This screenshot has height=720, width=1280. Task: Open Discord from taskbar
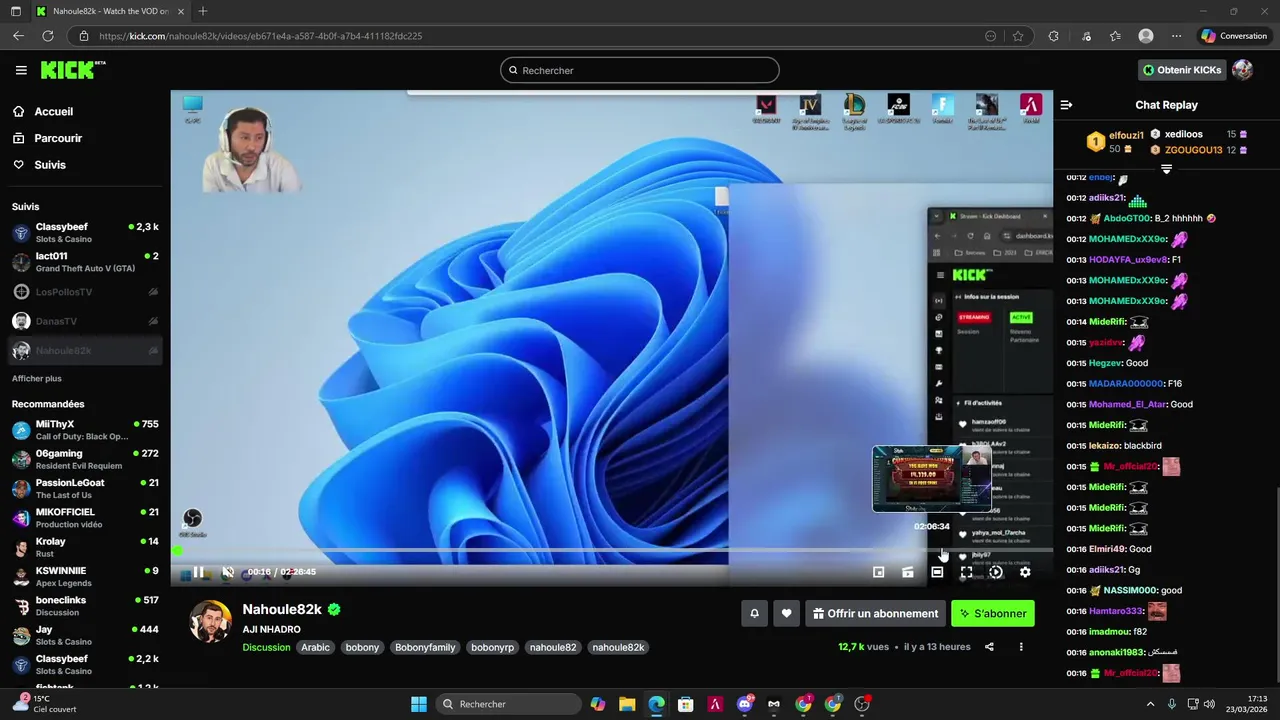pyautogui.click(x=745, y=704)
